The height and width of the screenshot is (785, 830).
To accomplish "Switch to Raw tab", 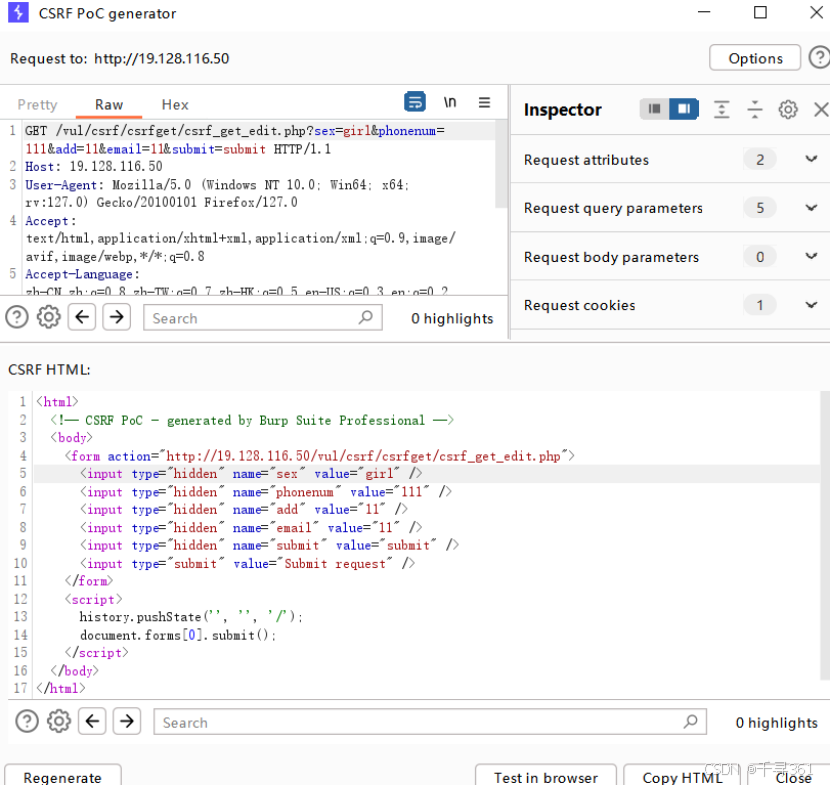I will (x=109, y=104).
